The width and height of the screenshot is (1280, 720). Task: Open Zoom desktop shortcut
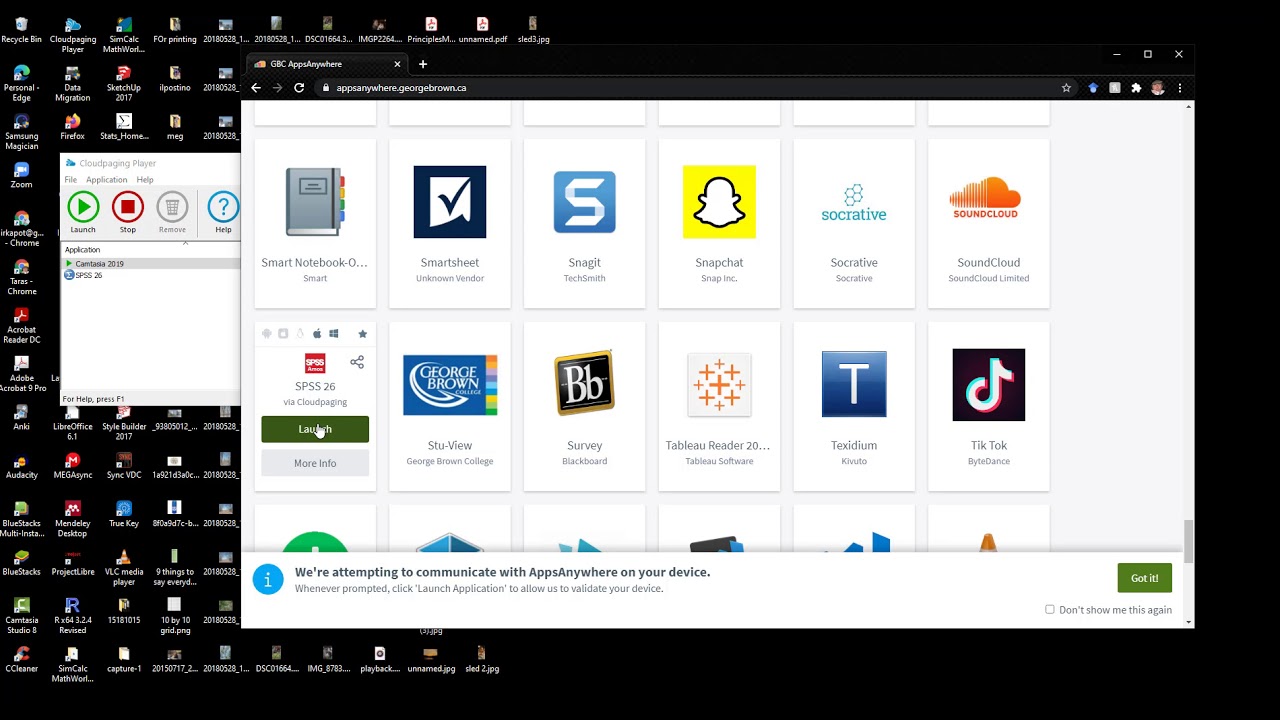tap(21, 174)
